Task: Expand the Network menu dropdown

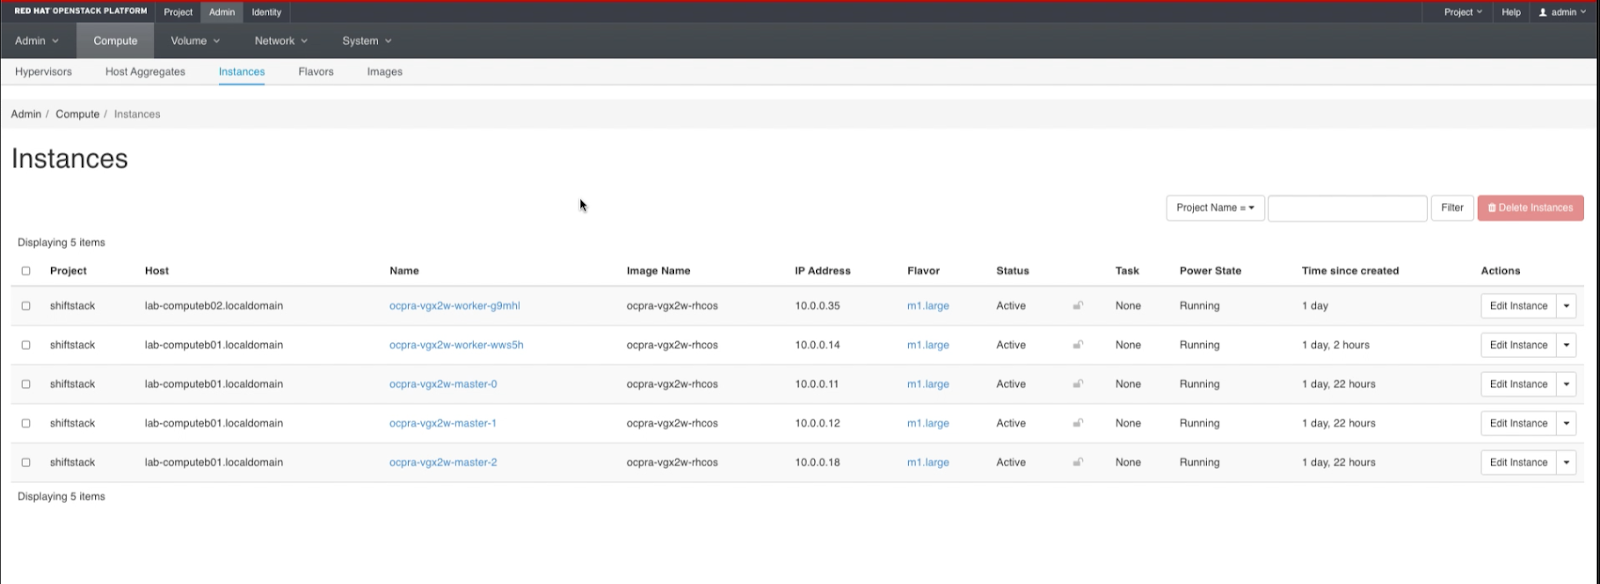Action: (x=281, y=41)
